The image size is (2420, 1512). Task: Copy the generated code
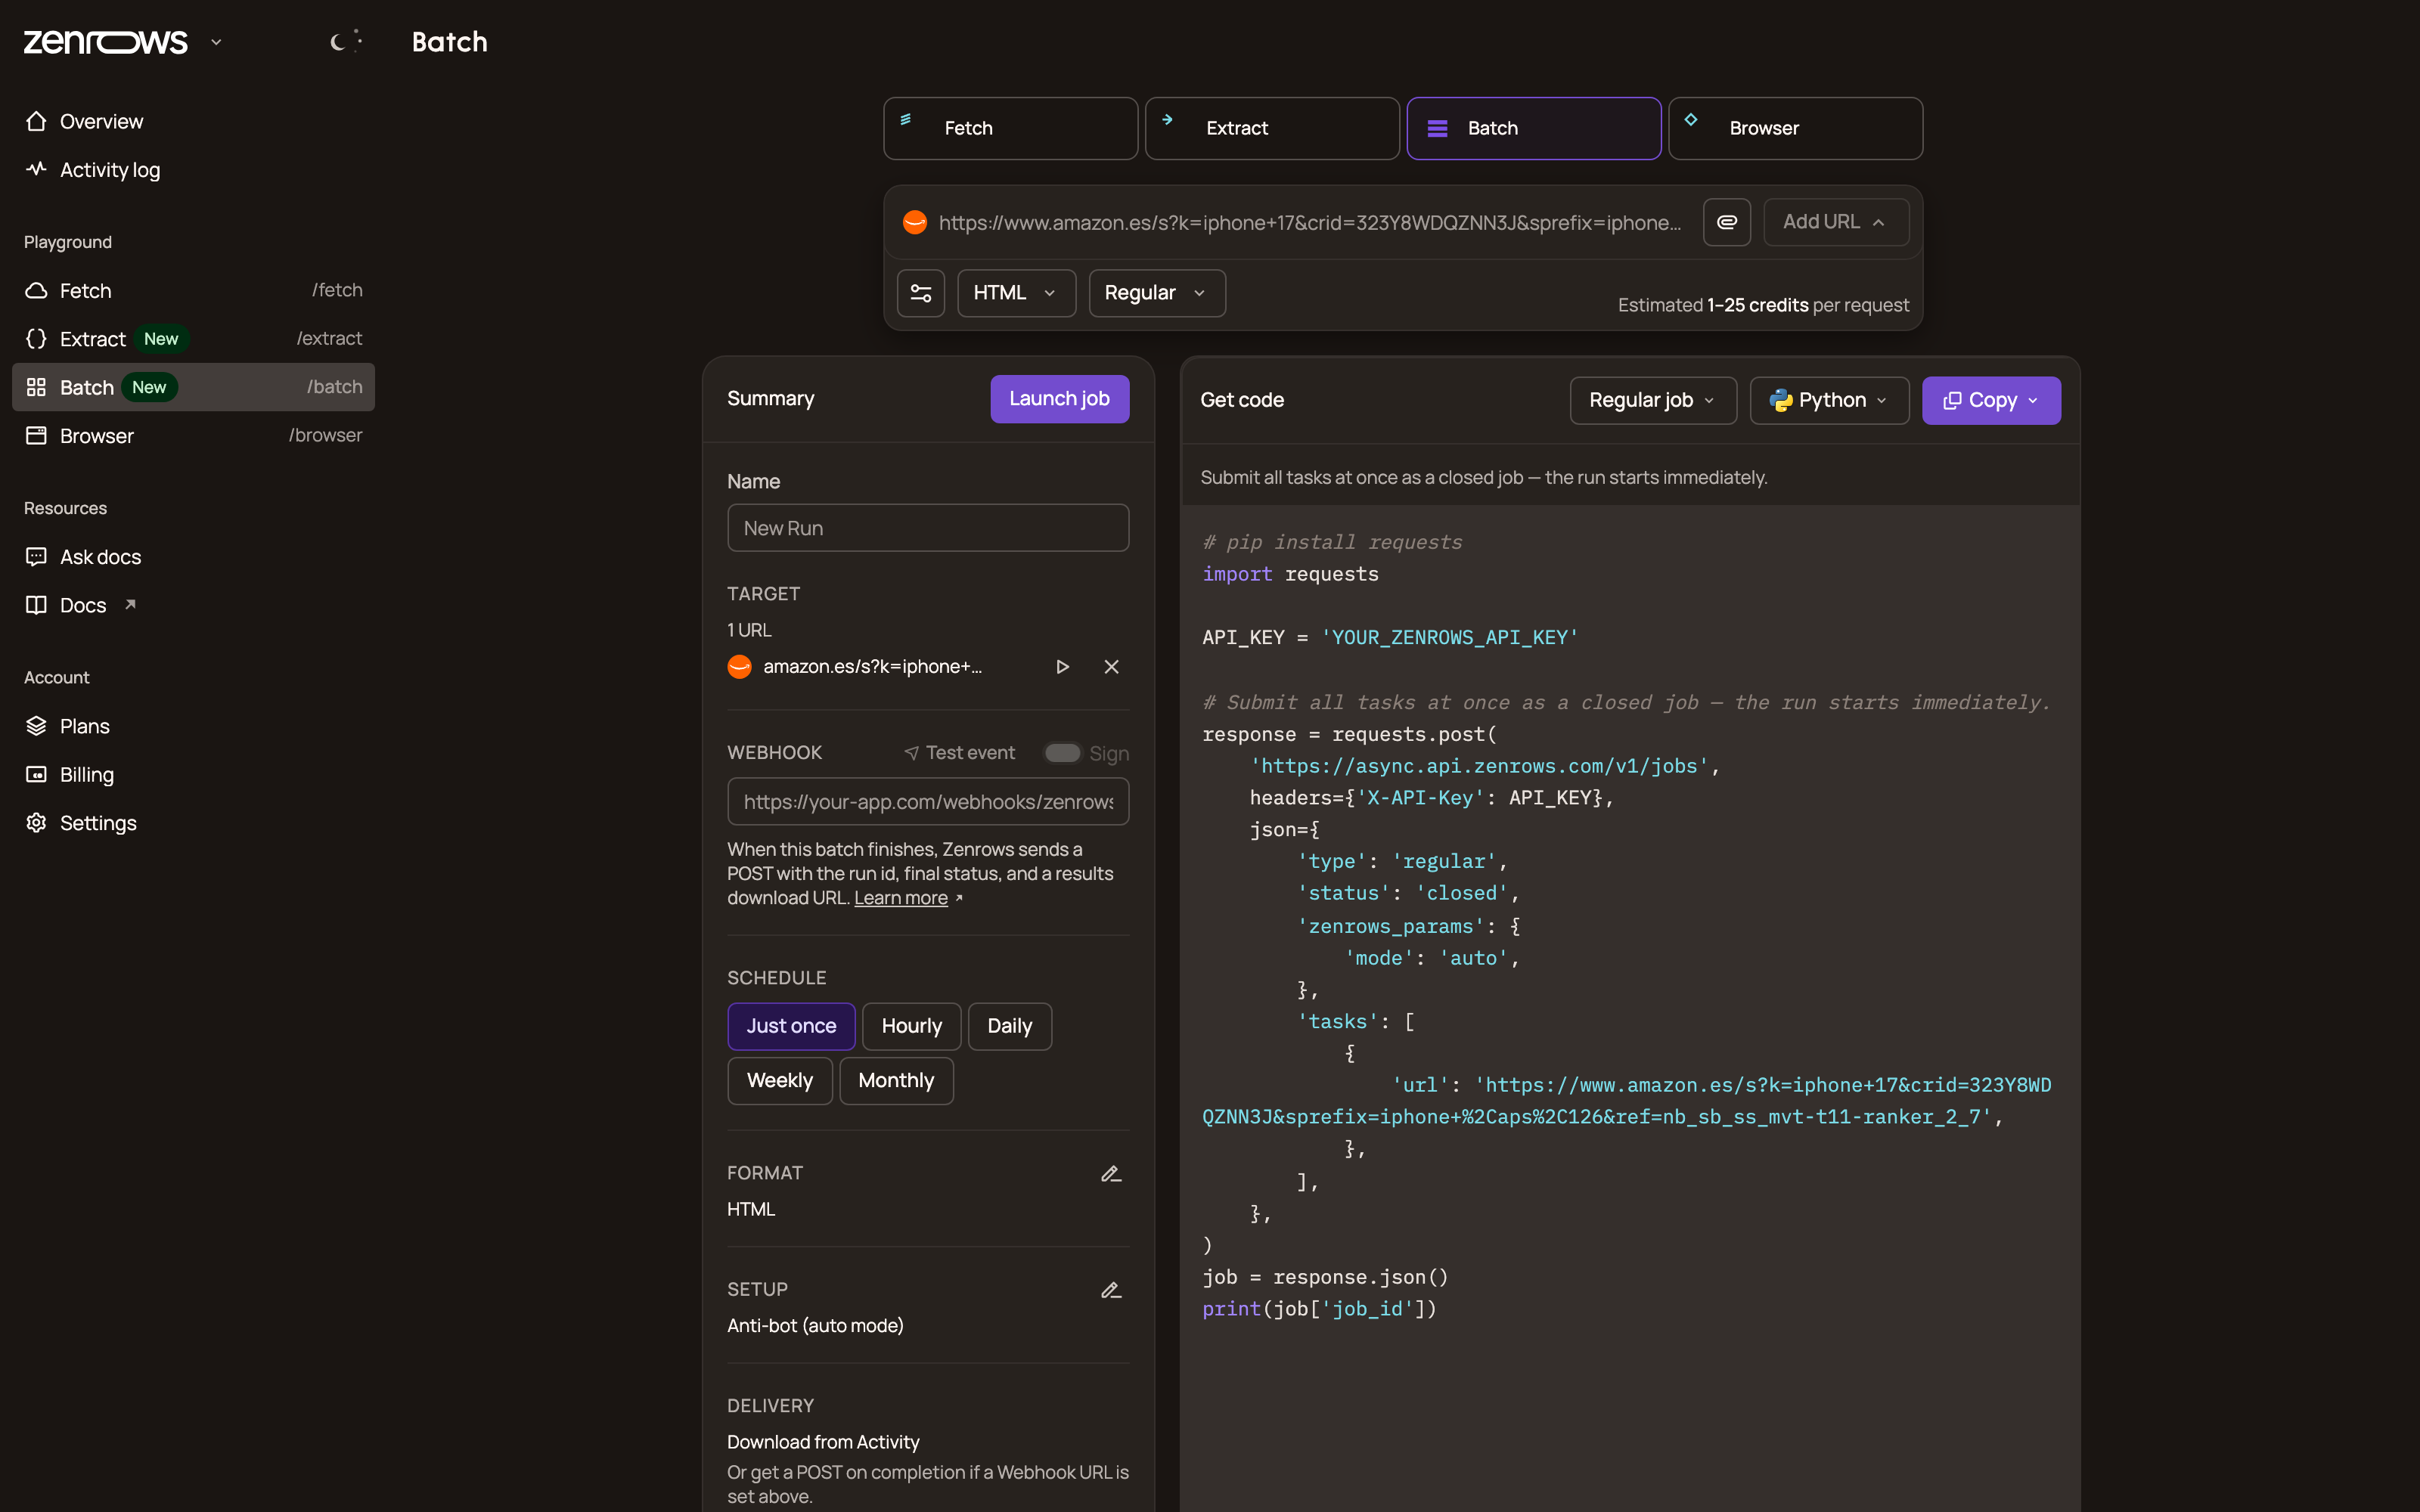[x=1991, y=400]
